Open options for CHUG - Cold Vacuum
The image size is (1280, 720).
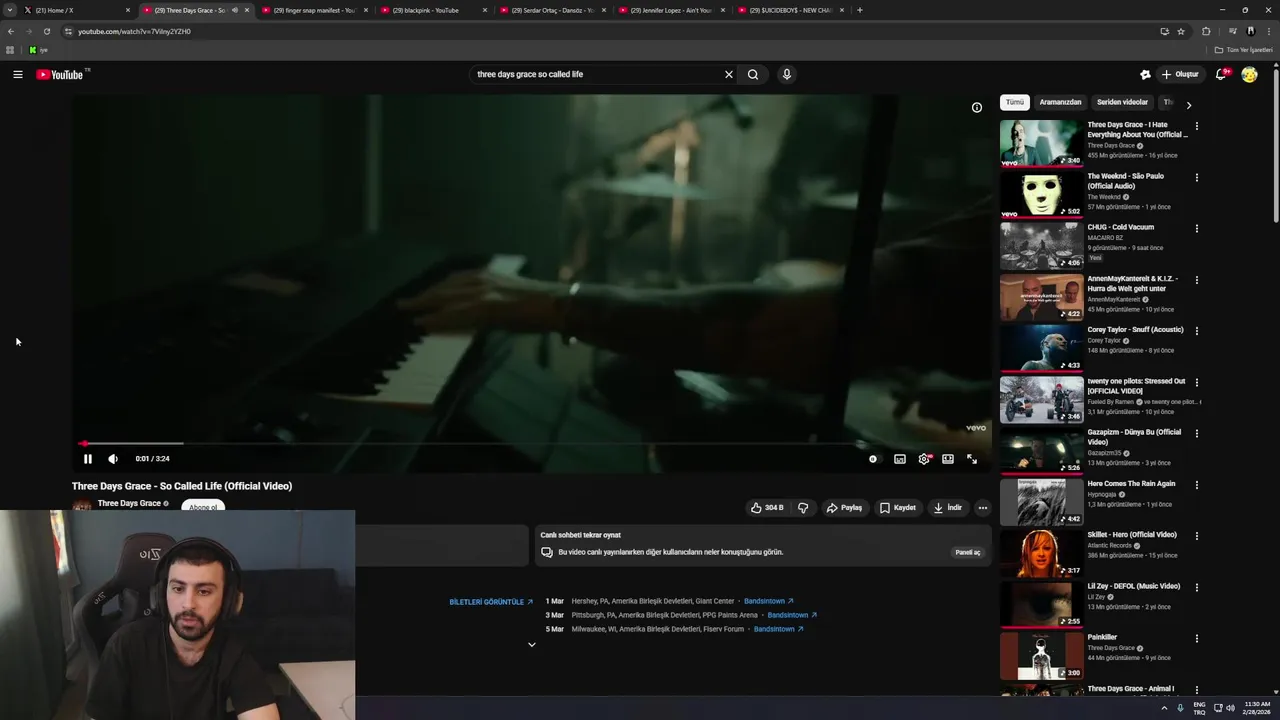[x=1196, y=228]
